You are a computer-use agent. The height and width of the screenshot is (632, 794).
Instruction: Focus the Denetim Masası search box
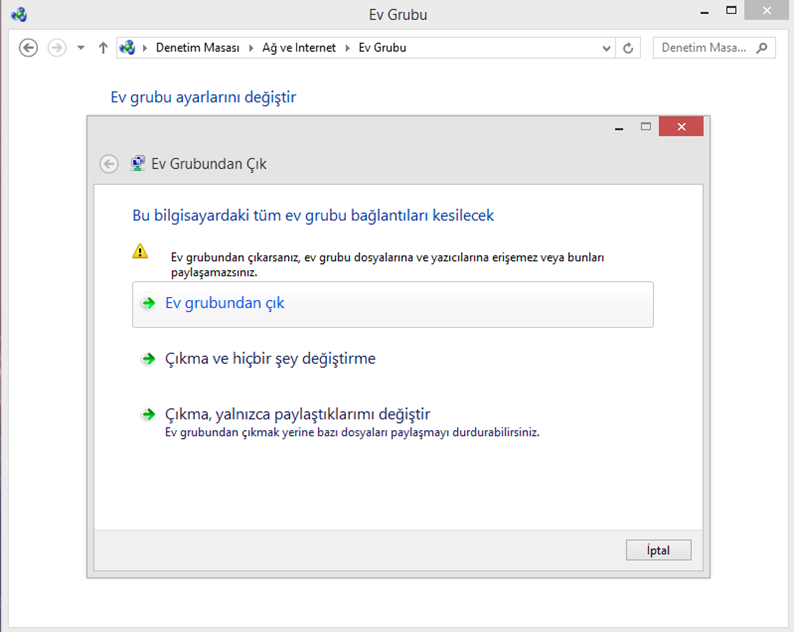pos(714,48)
